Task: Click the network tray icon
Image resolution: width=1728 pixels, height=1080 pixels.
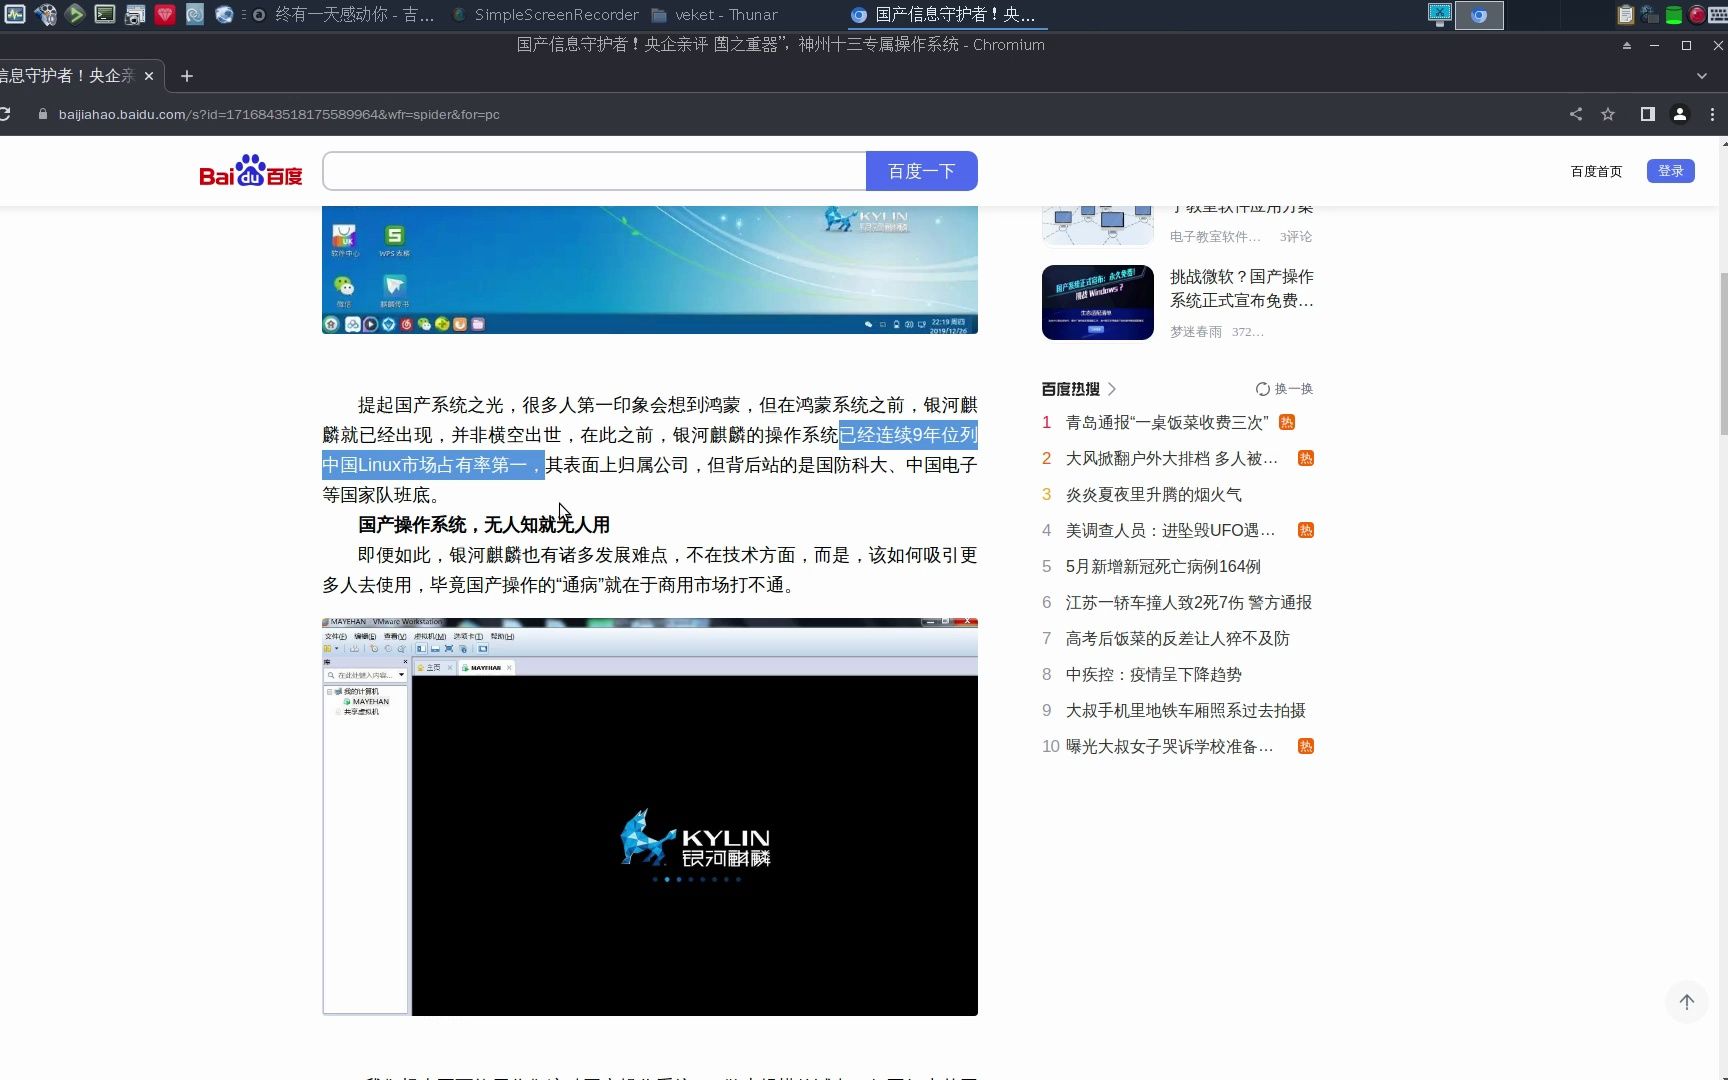Action: [1650, 15]
